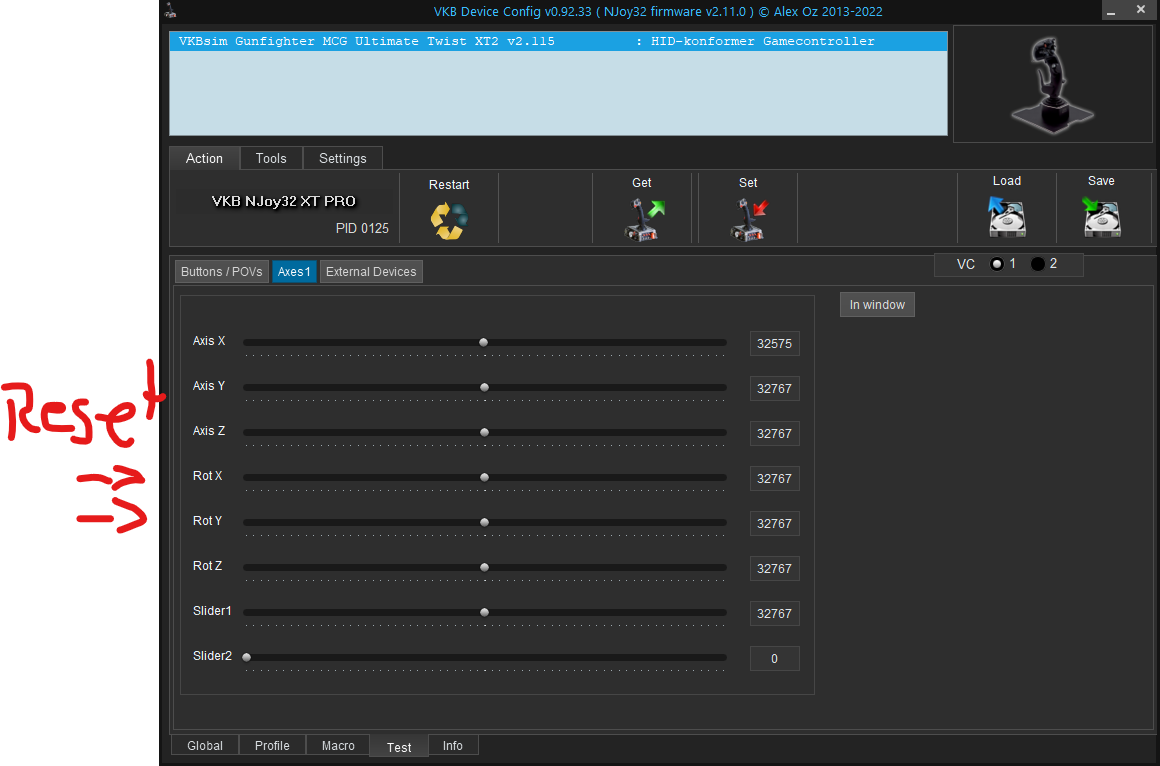Open the Profile bottom tab
The height and width of the screenshot is (766, 1160).
(272, 745)
